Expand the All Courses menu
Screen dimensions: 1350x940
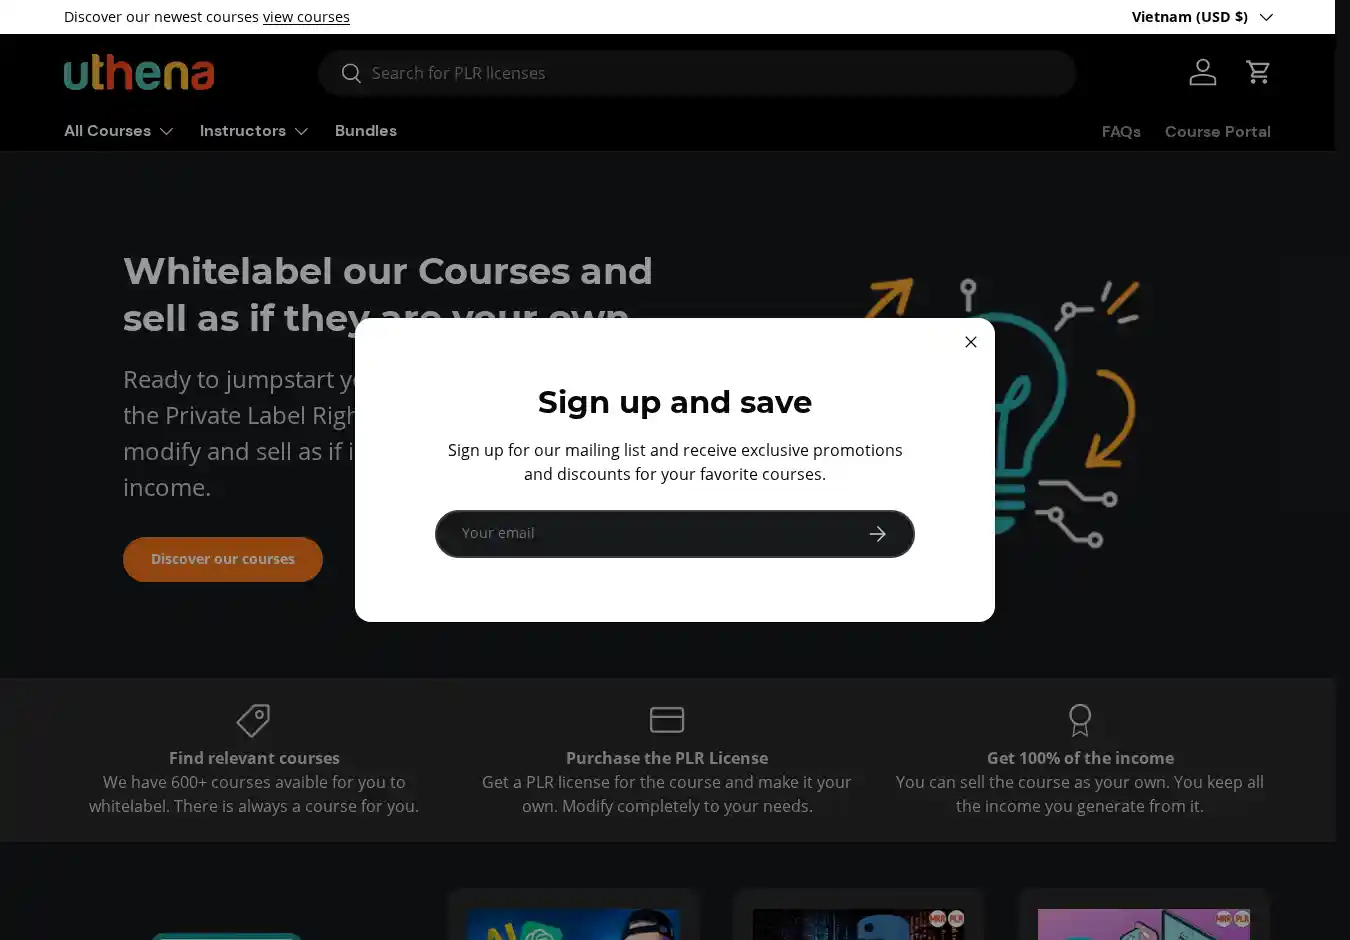tap(119, 131)
